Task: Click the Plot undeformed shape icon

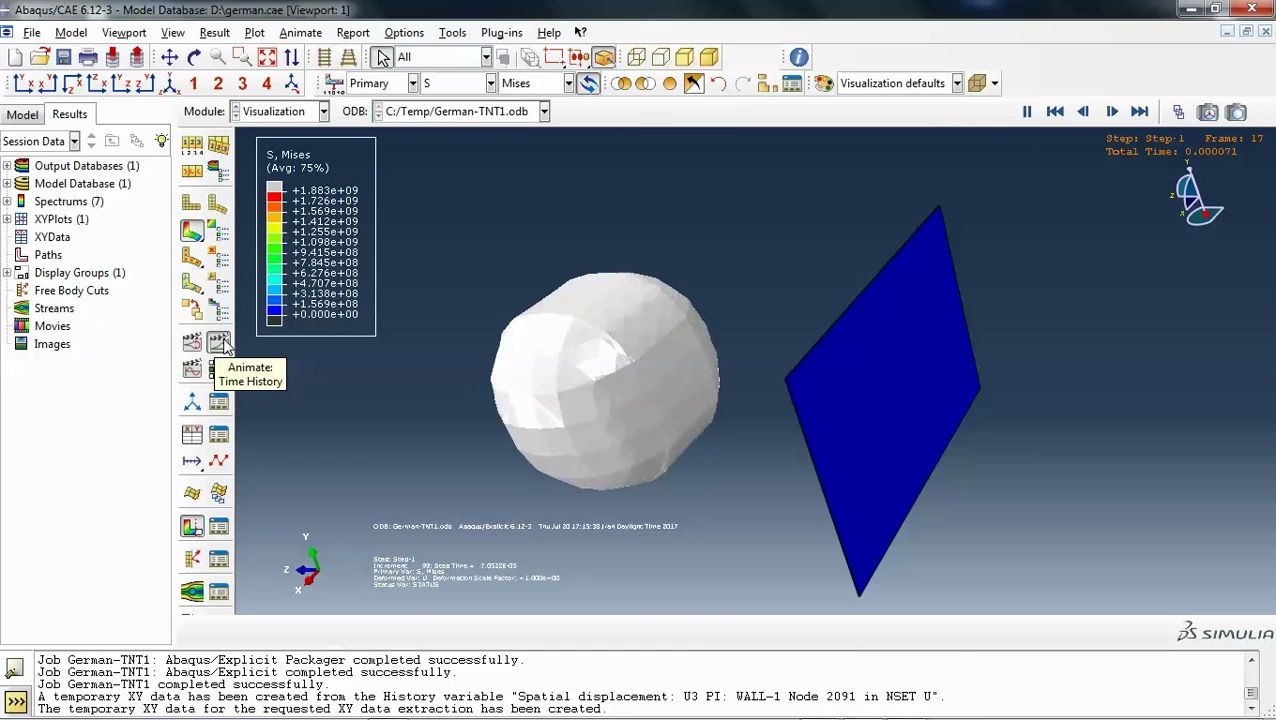Action: pyautogui.click(x=192, y=203)
